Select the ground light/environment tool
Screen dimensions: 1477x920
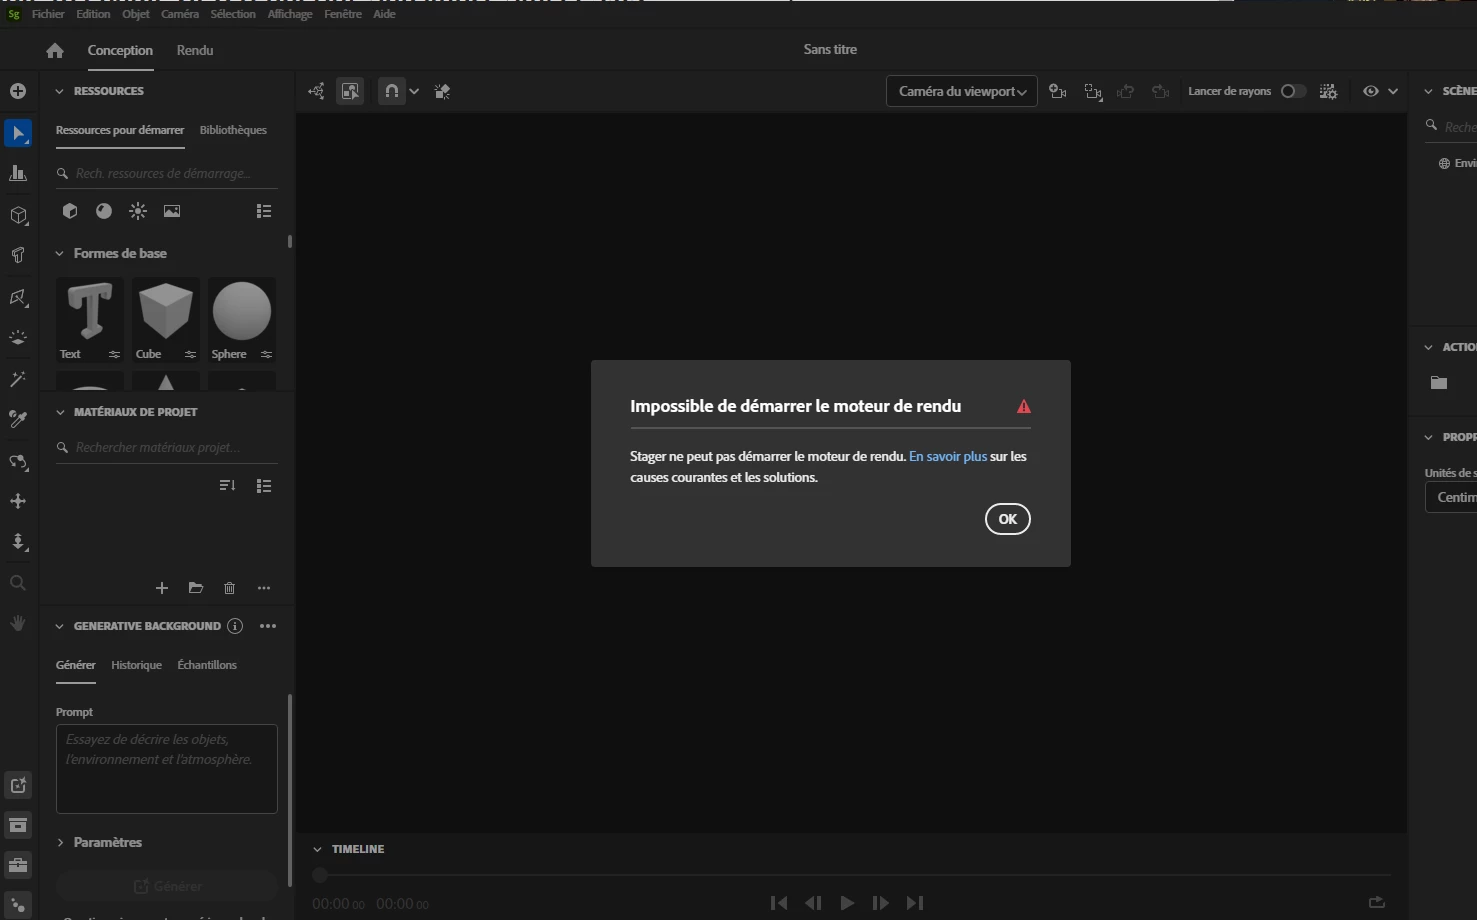(18, 338)
